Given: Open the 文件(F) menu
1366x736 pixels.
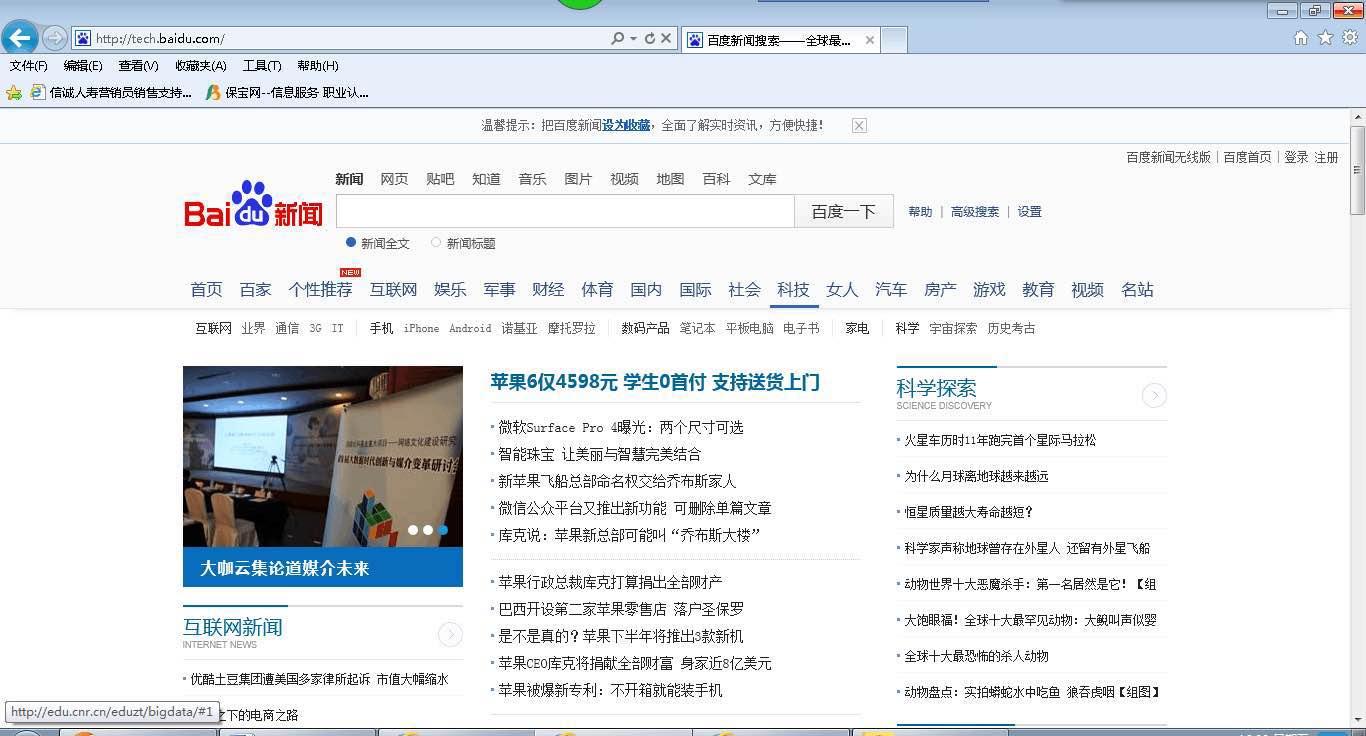Looking at the screenshot, I should pos(29,66).
